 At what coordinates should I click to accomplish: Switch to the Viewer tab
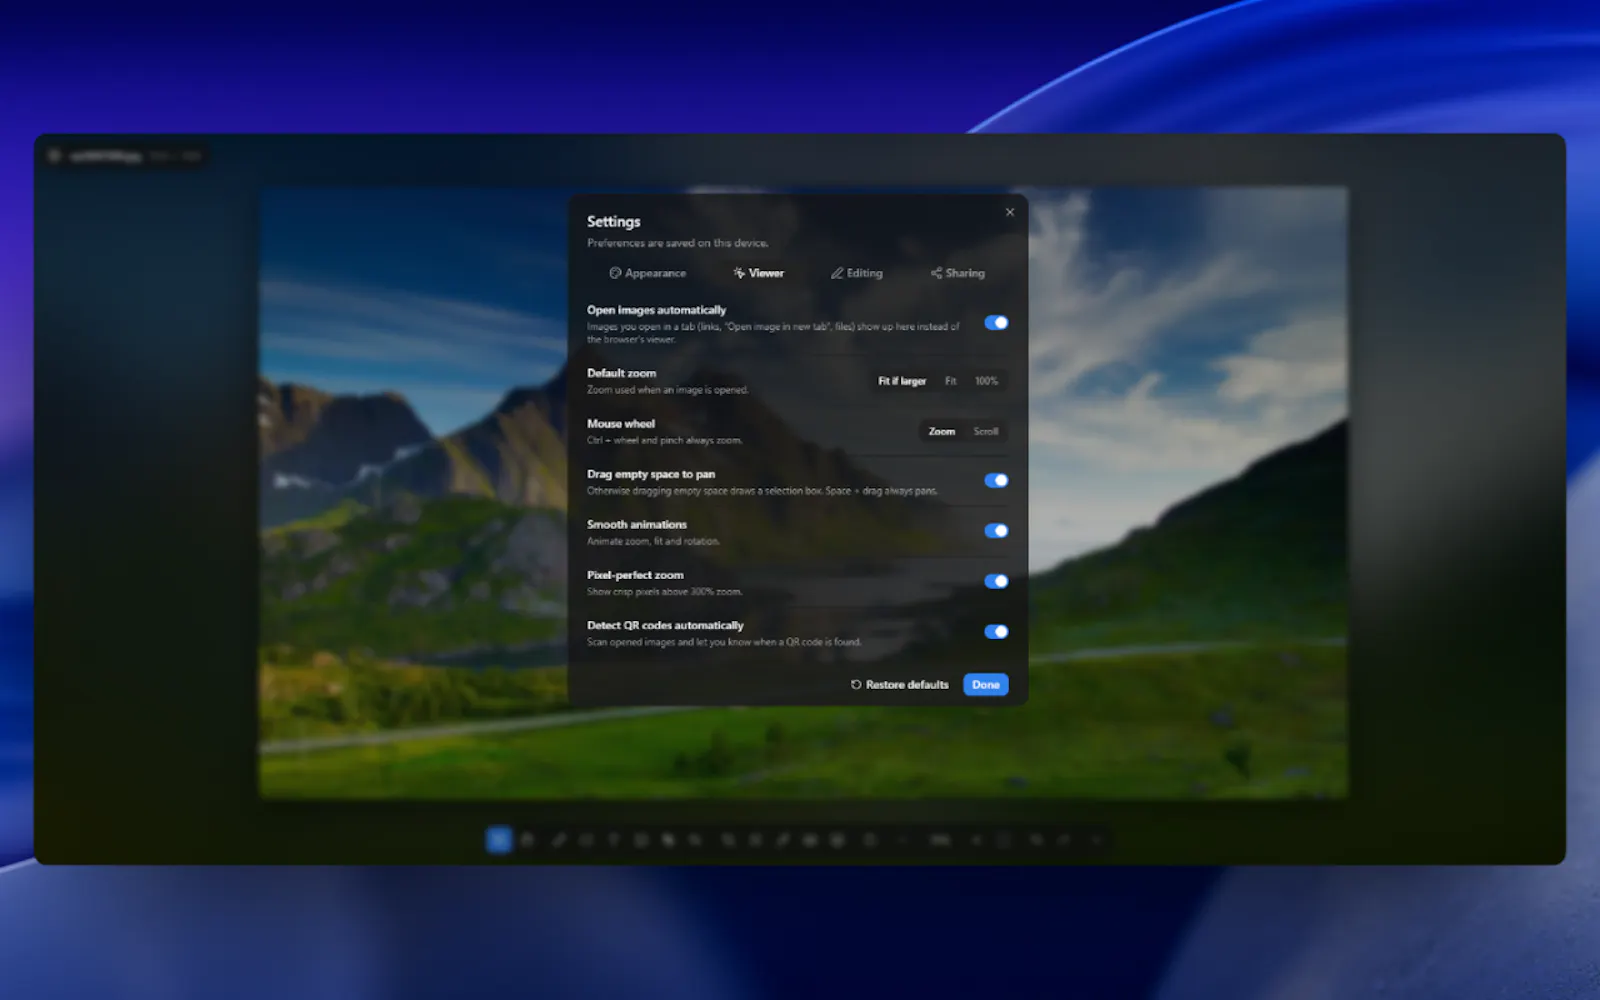pyautogui.click(x=758, y=273)
